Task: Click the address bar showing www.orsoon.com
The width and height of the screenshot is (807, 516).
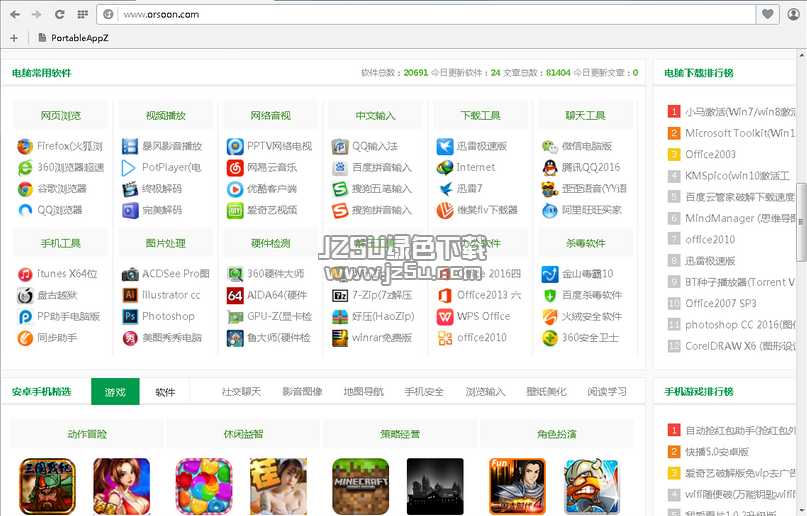Action: pos(427,14)
